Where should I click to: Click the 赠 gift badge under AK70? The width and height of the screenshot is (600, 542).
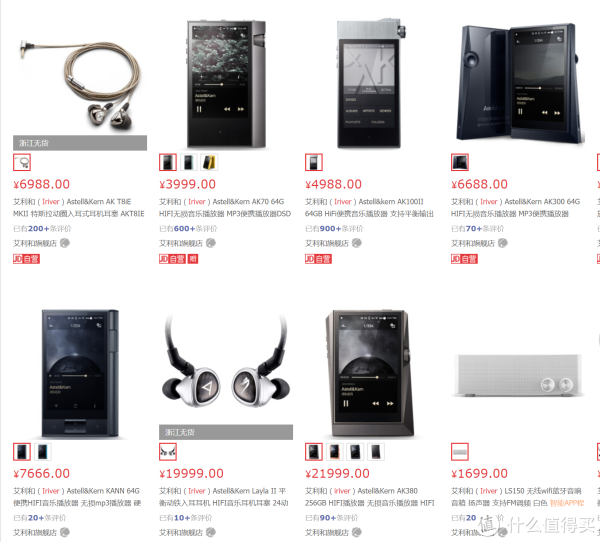(x=192, y=259)
